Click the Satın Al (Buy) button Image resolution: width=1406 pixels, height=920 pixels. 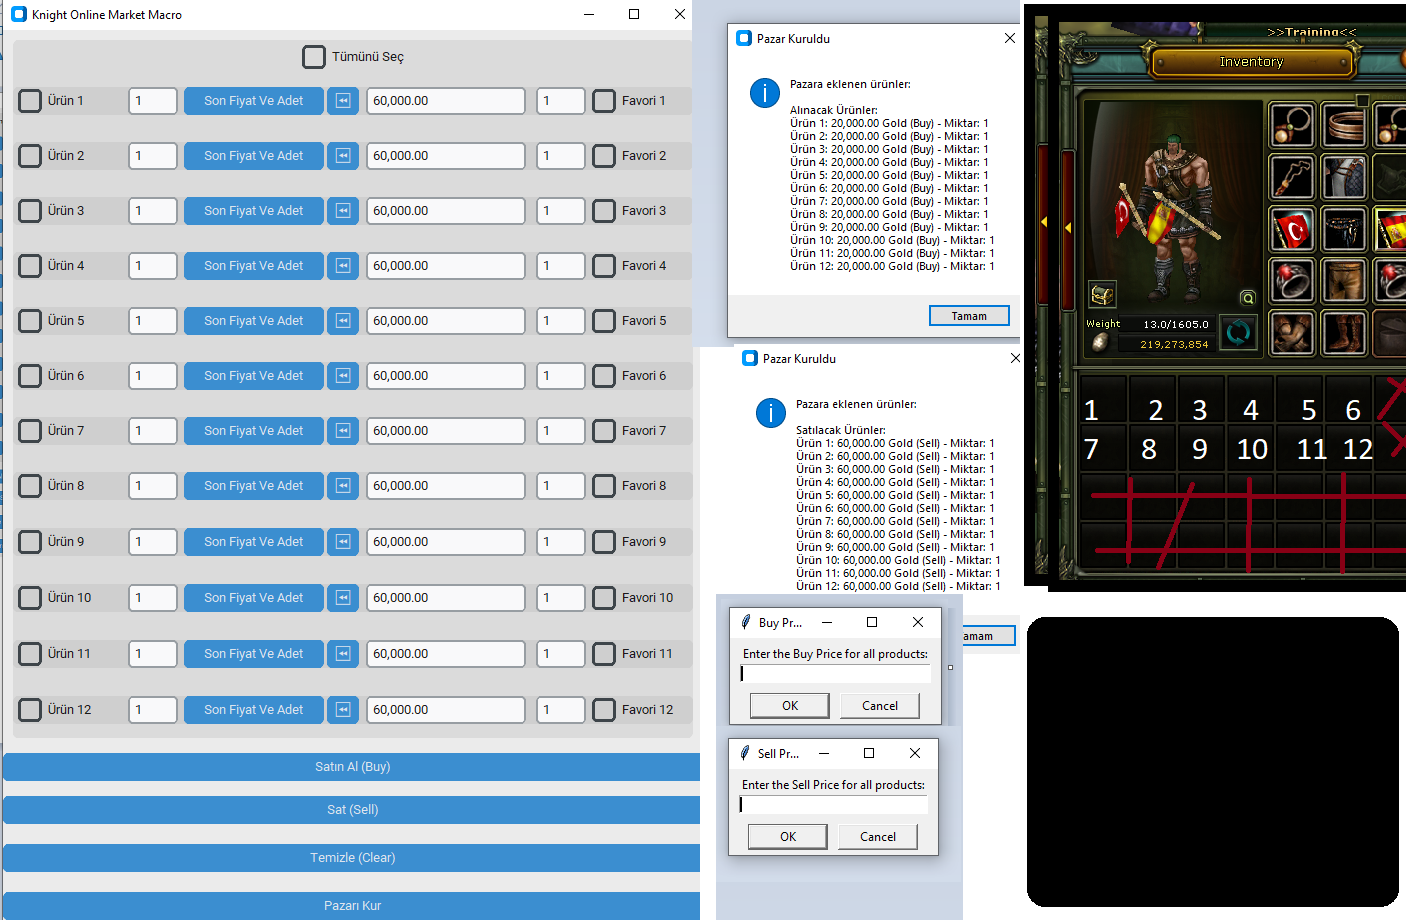pos(352,767)
